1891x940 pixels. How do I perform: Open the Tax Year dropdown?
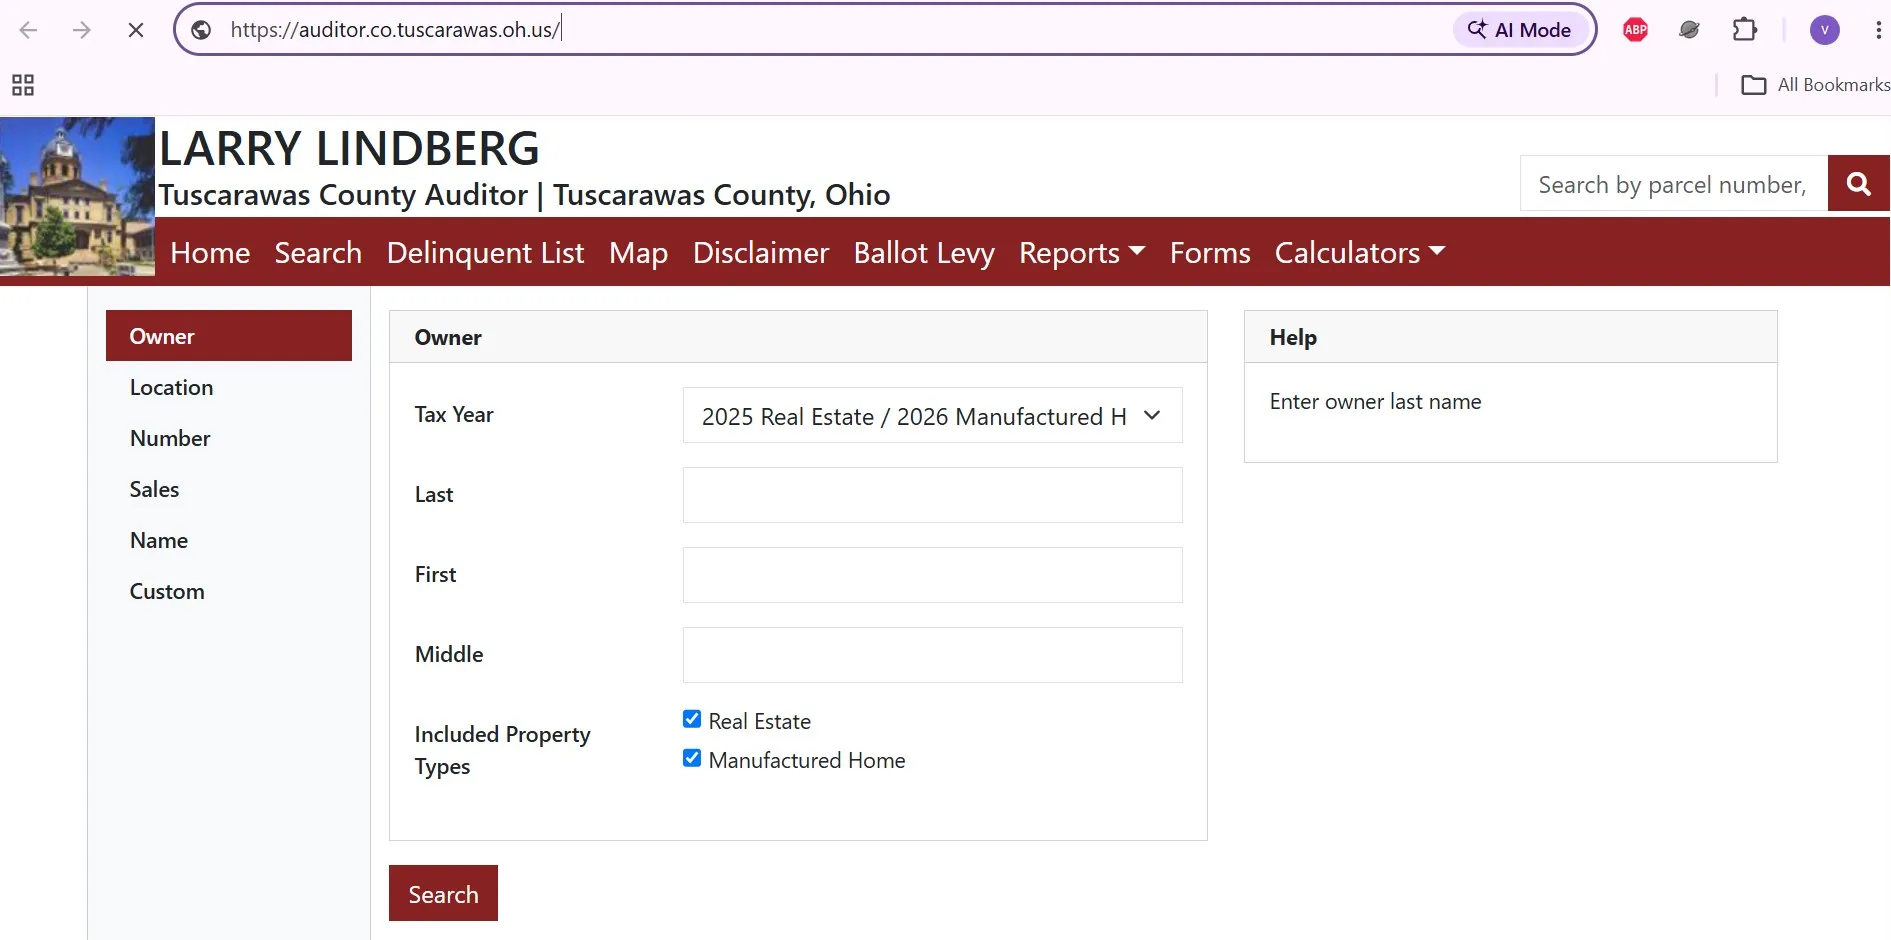[x=932, y=415]
